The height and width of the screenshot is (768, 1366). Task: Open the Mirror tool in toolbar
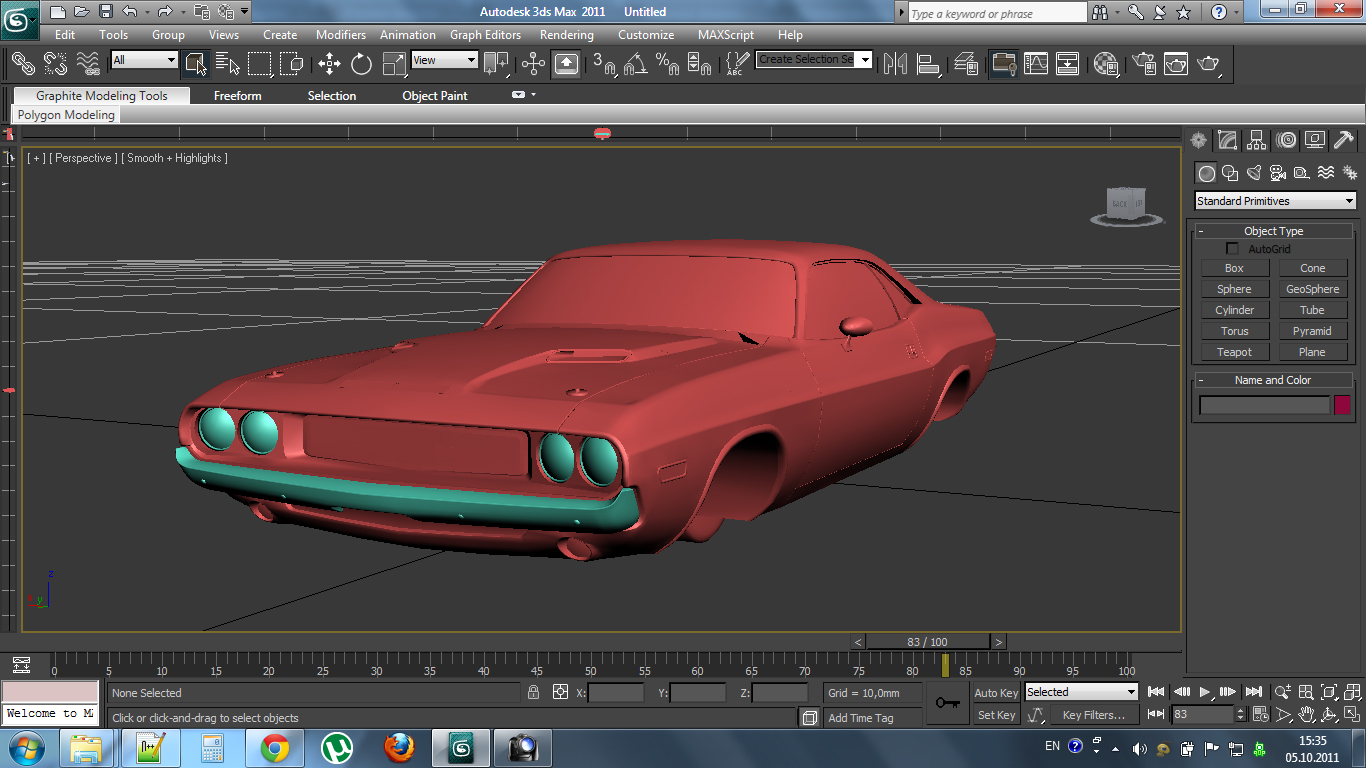895,64
